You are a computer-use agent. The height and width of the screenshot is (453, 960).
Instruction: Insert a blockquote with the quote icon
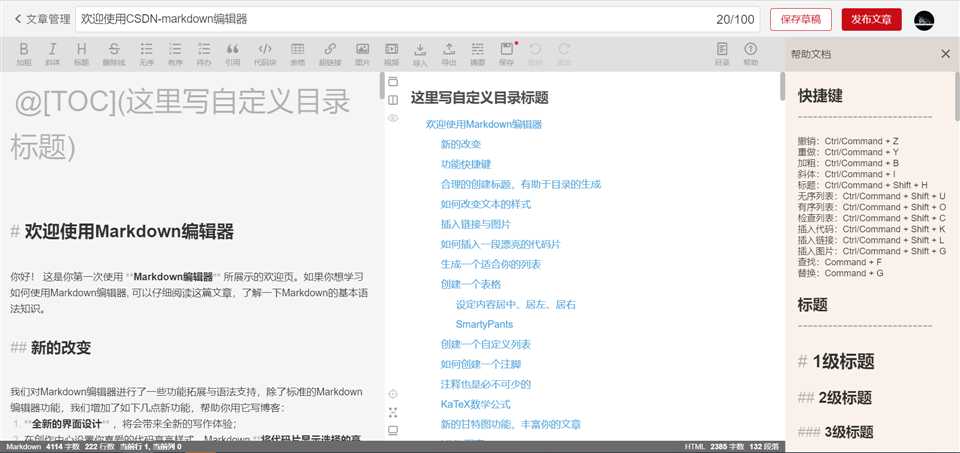tap(233, 54)
